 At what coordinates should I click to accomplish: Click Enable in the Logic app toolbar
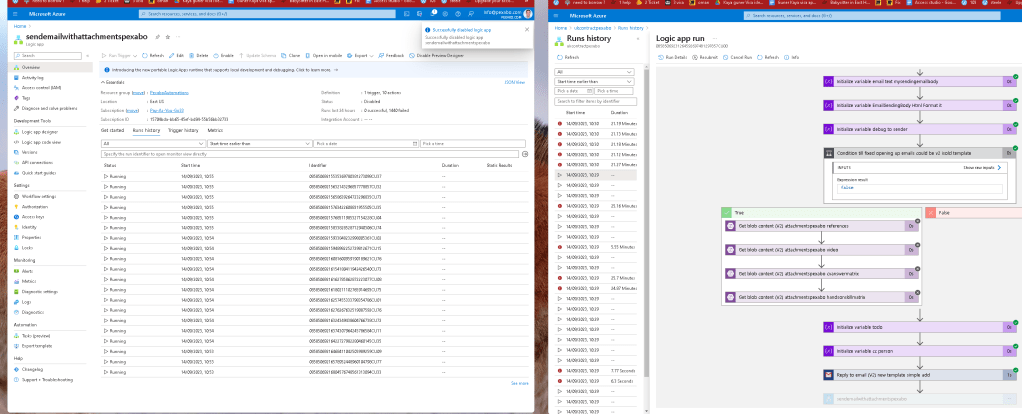click(224, 56)
